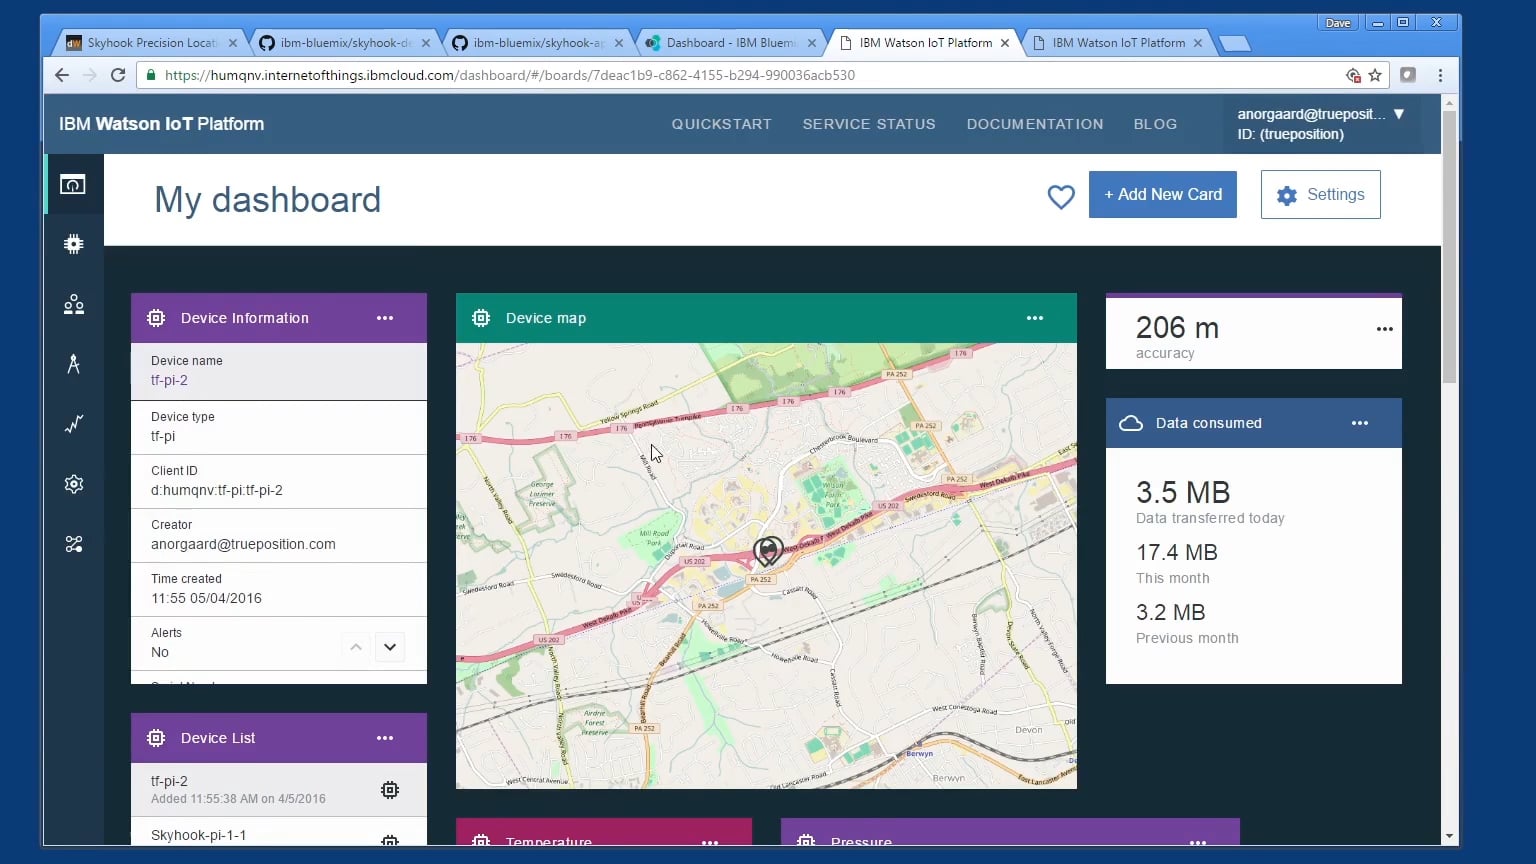Switch to ibm-bluemix/skyhook-de tab
1536x864 pixels.
[345, 43]
